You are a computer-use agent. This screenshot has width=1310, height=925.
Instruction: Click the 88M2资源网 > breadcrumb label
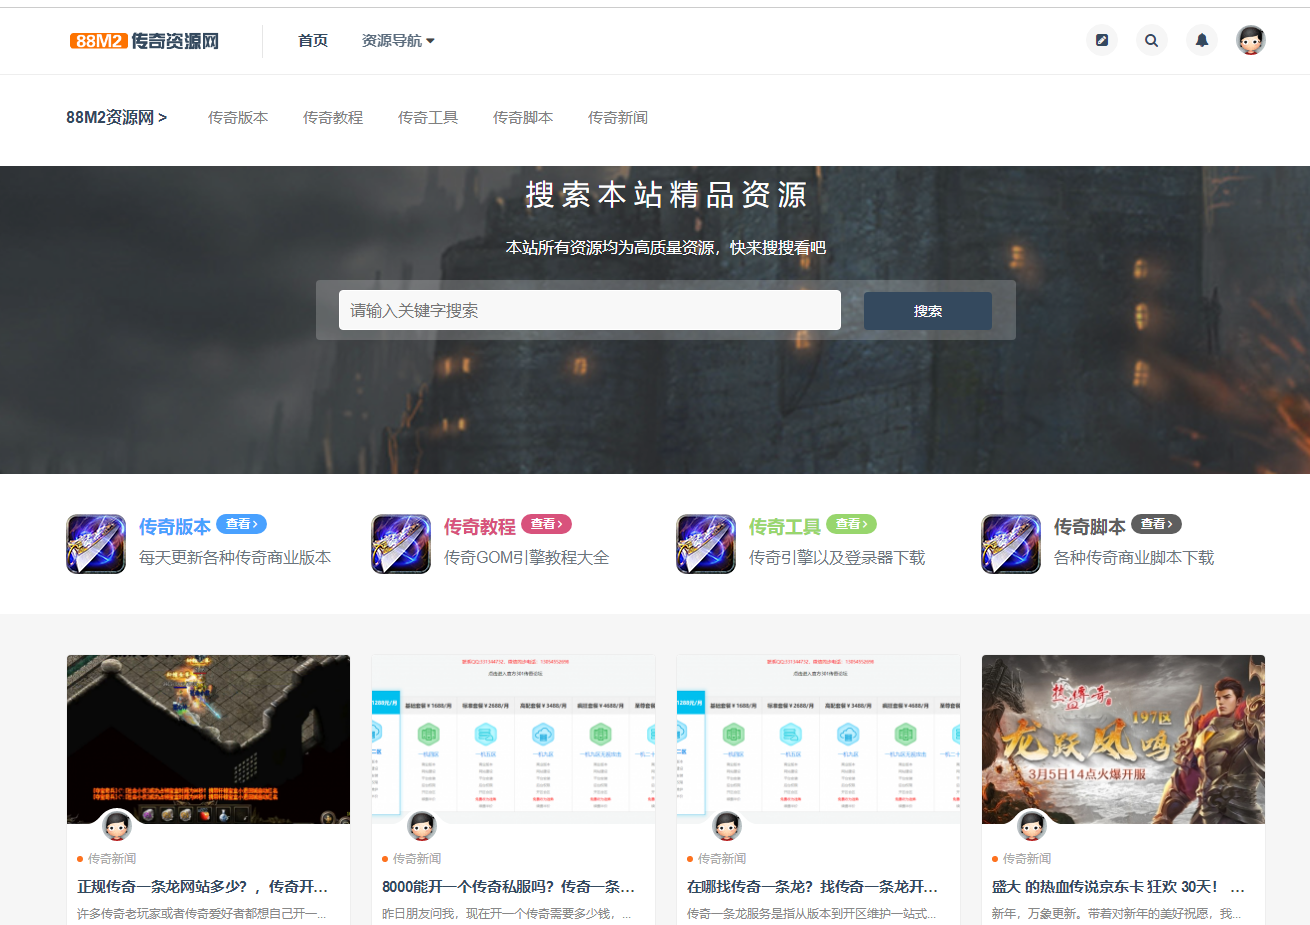pyautogui.click(x=117, y=118)
